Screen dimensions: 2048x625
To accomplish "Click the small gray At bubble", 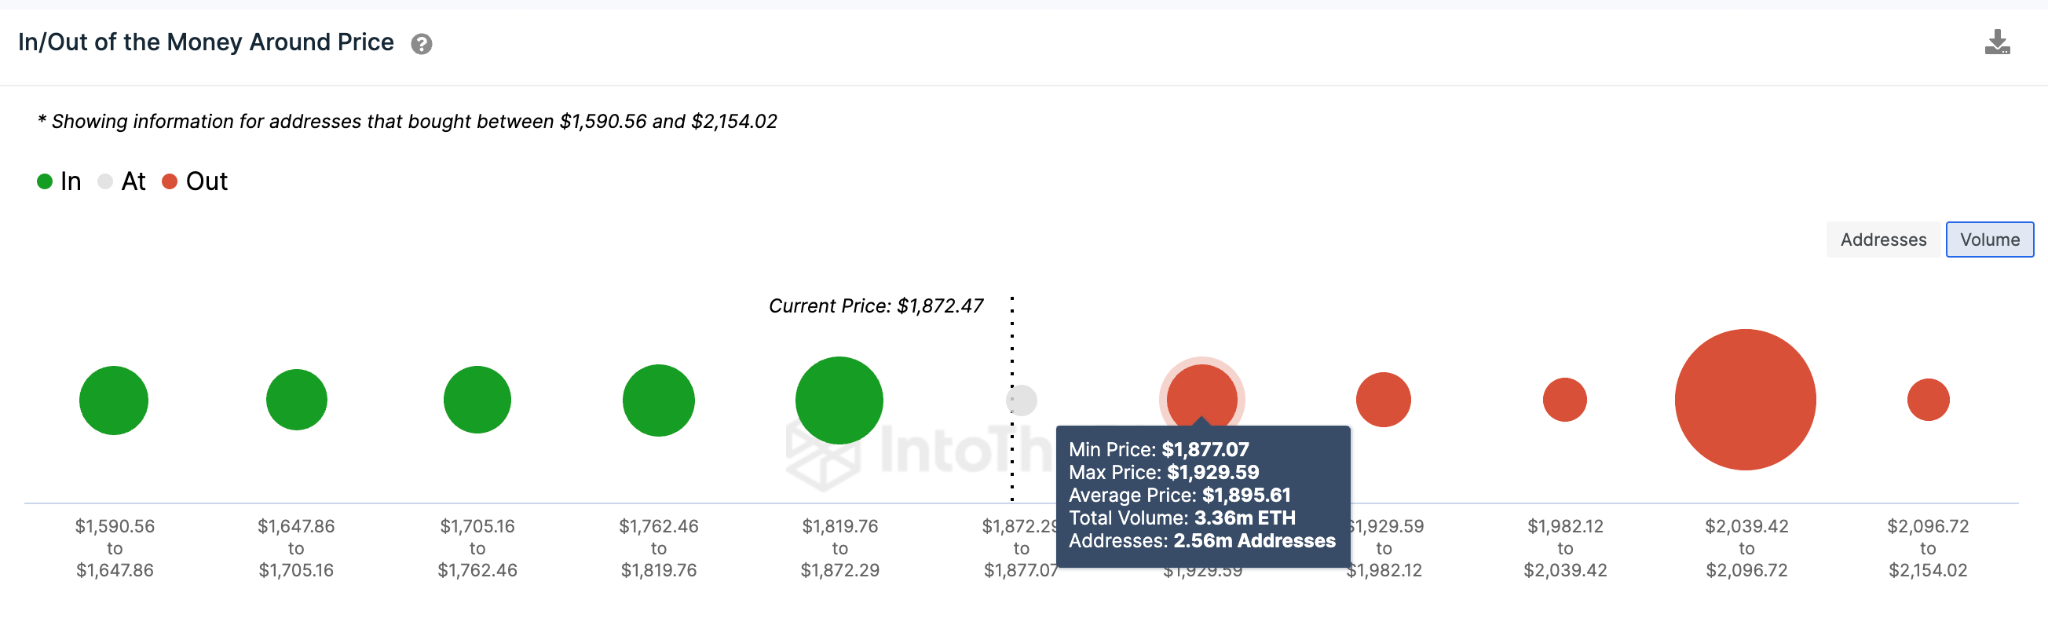I will [1022, 400].
